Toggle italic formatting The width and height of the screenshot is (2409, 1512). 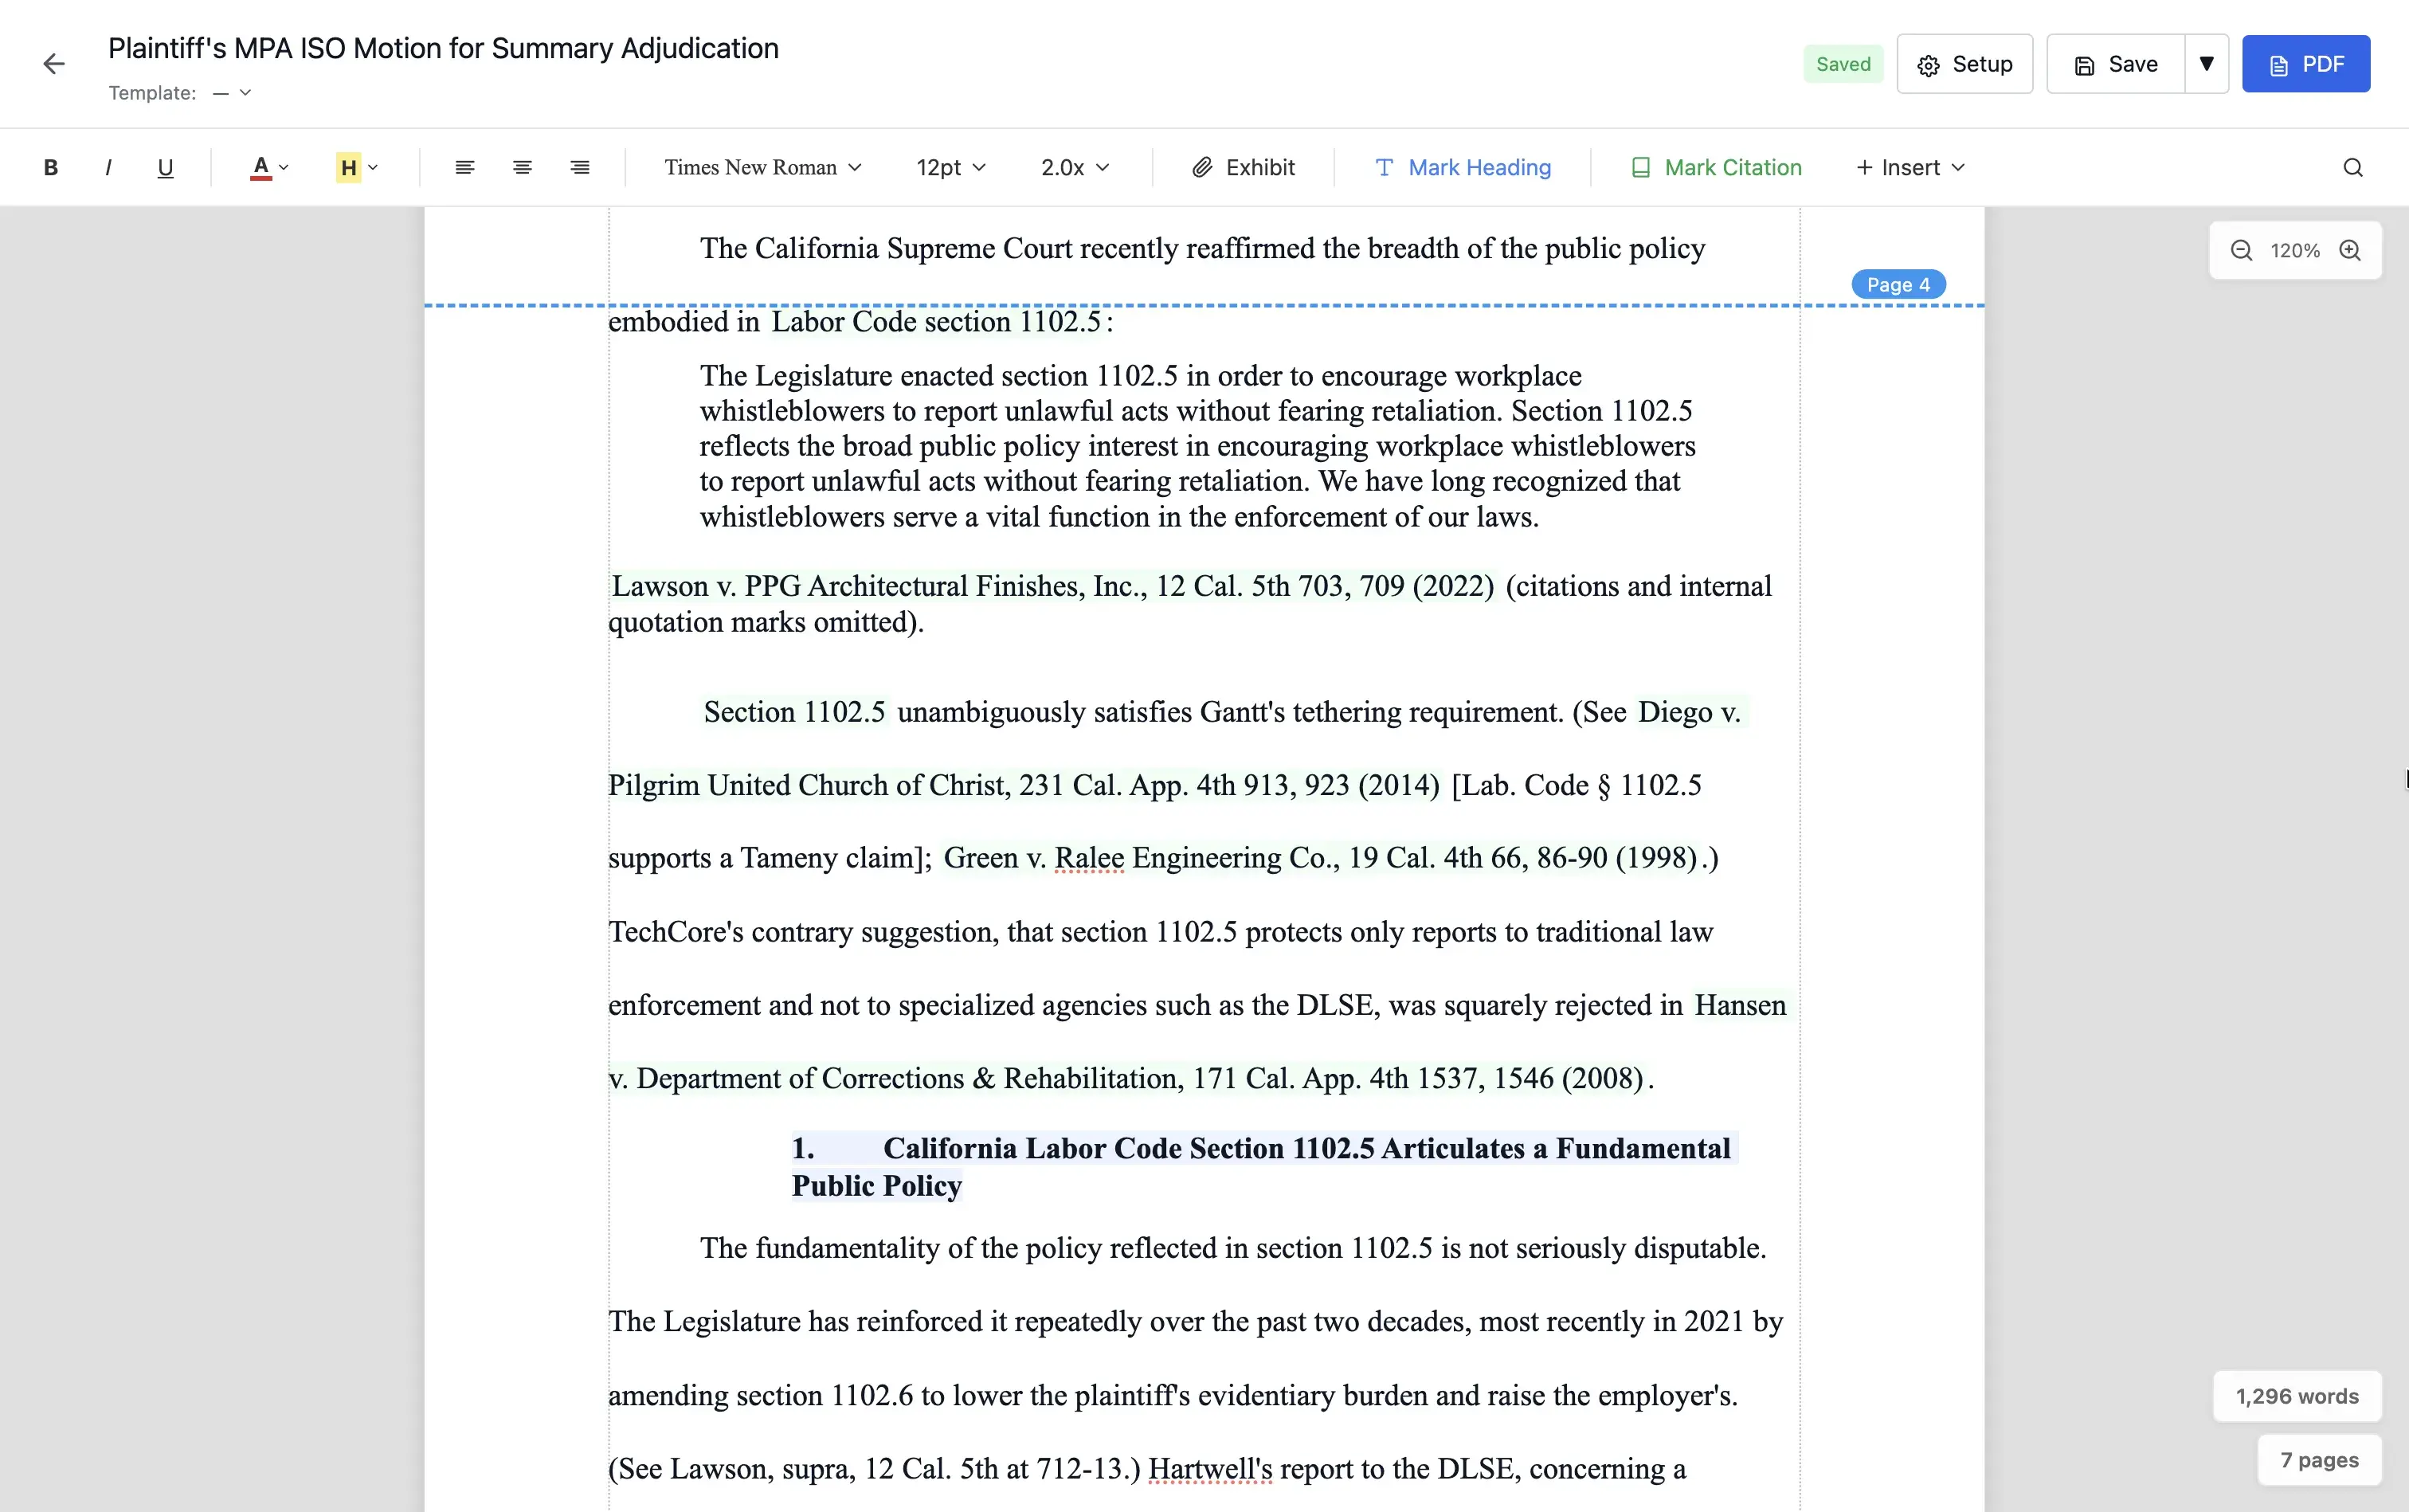[x=108, y=167]
